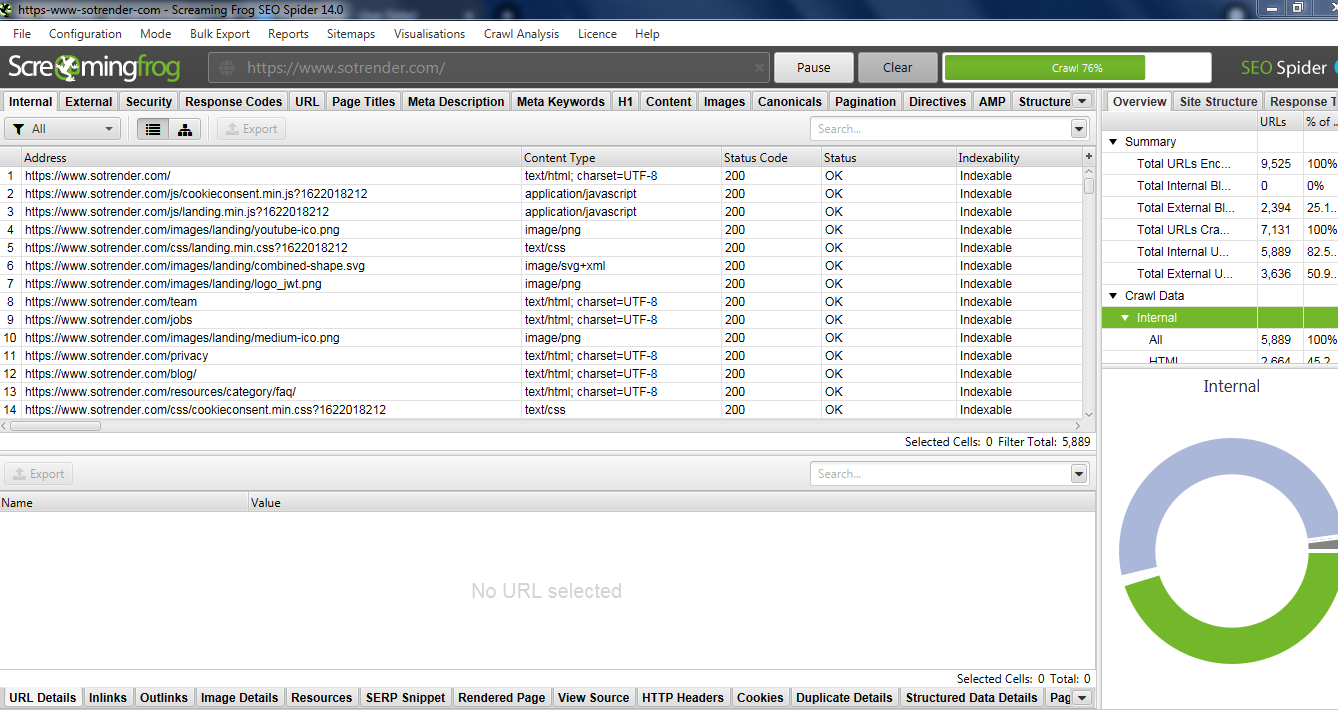
Task: Open bottom tabs overflow arrow
Action: click(x=1081, y=698)
